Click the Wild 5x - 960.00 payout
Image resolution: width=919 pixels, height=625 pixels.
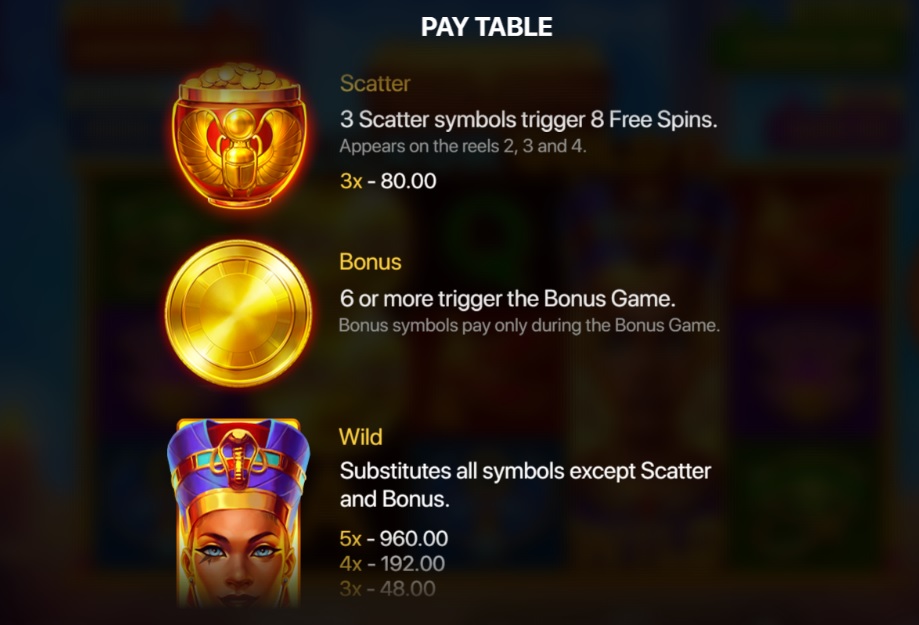[394, 538]
